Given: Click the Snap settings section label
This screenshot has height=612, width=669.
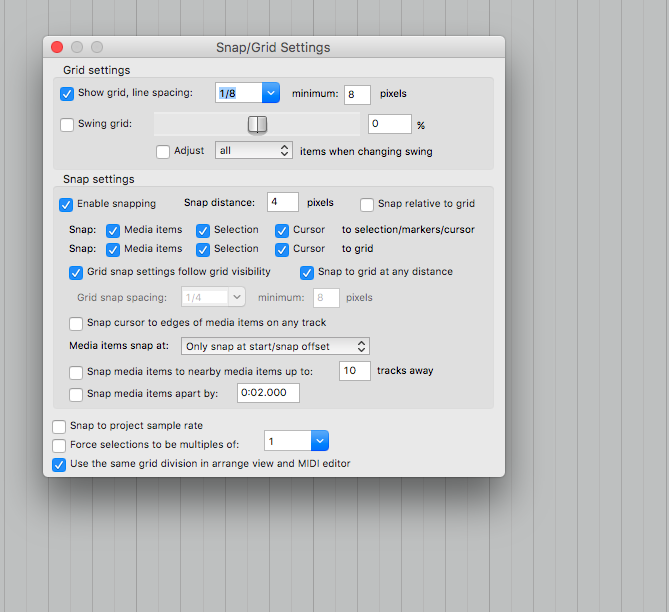Looking at the screenshot, I should (99, 179).
